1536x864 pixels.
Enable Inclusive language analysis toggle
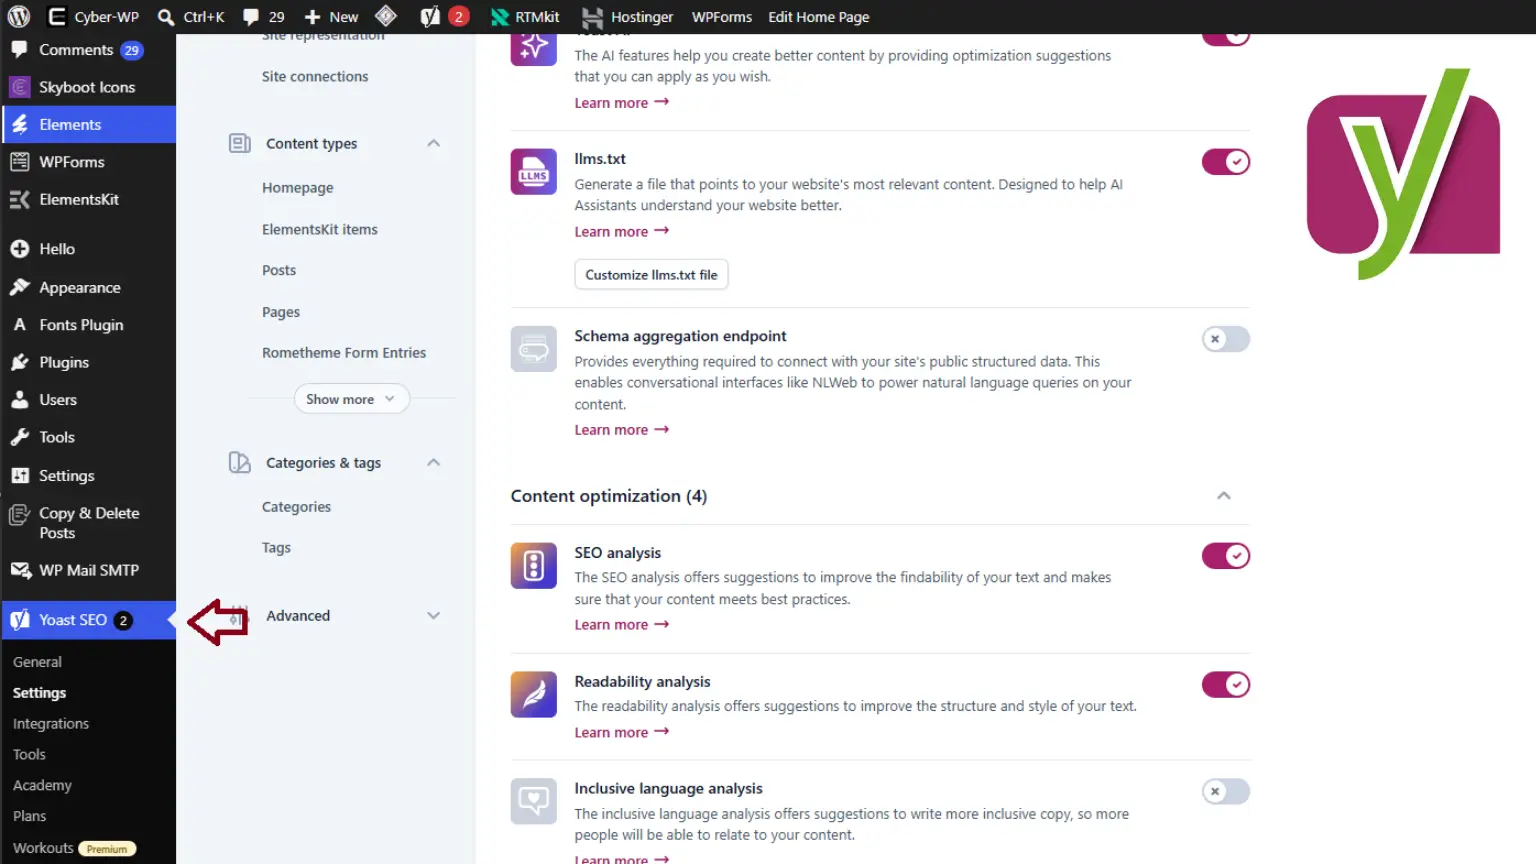[1225, 792]
